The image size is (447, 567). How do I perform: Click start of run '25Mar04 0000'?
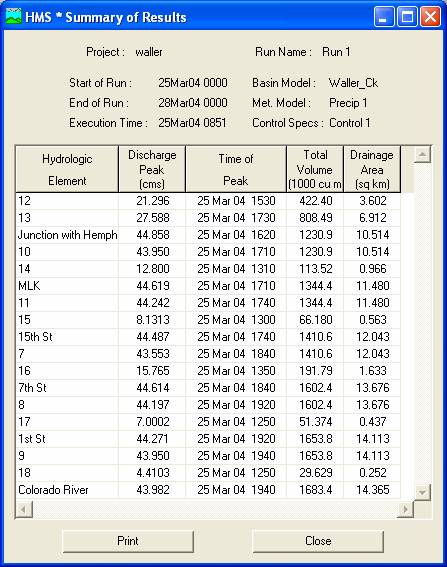pyautogui.click(x=193, y=83)
